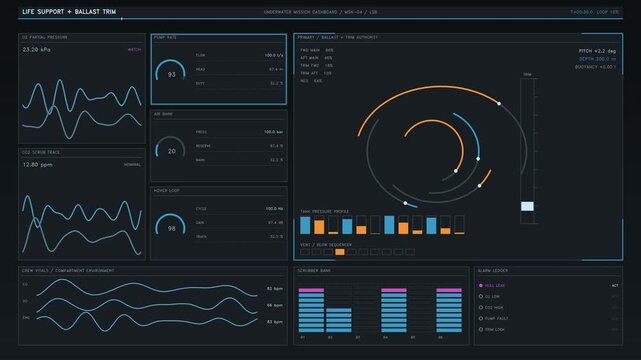Toggle the last vent/blow sequencer step box

410,252
